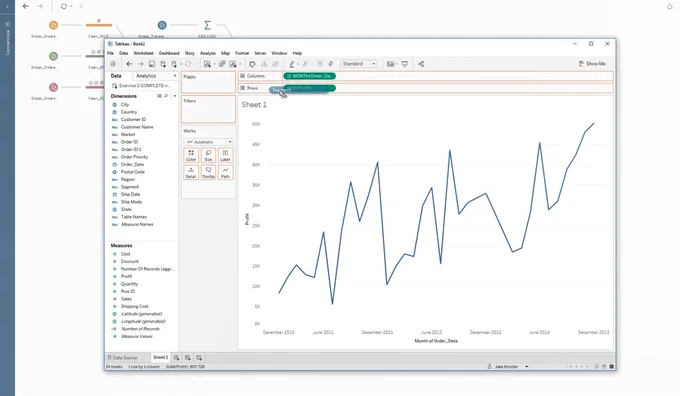The width and height of the screenshot is (680, 396).
Task: Select the Sheet 1 tab
Action: (160, 357)
